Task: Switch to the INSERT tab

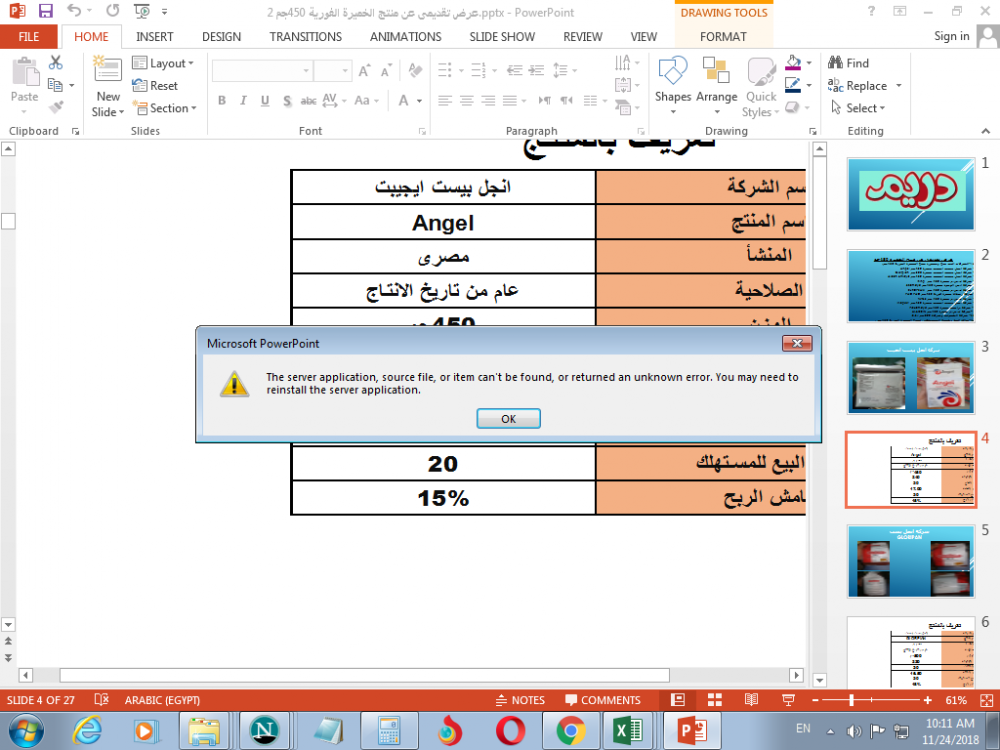Action: [154, 37]
